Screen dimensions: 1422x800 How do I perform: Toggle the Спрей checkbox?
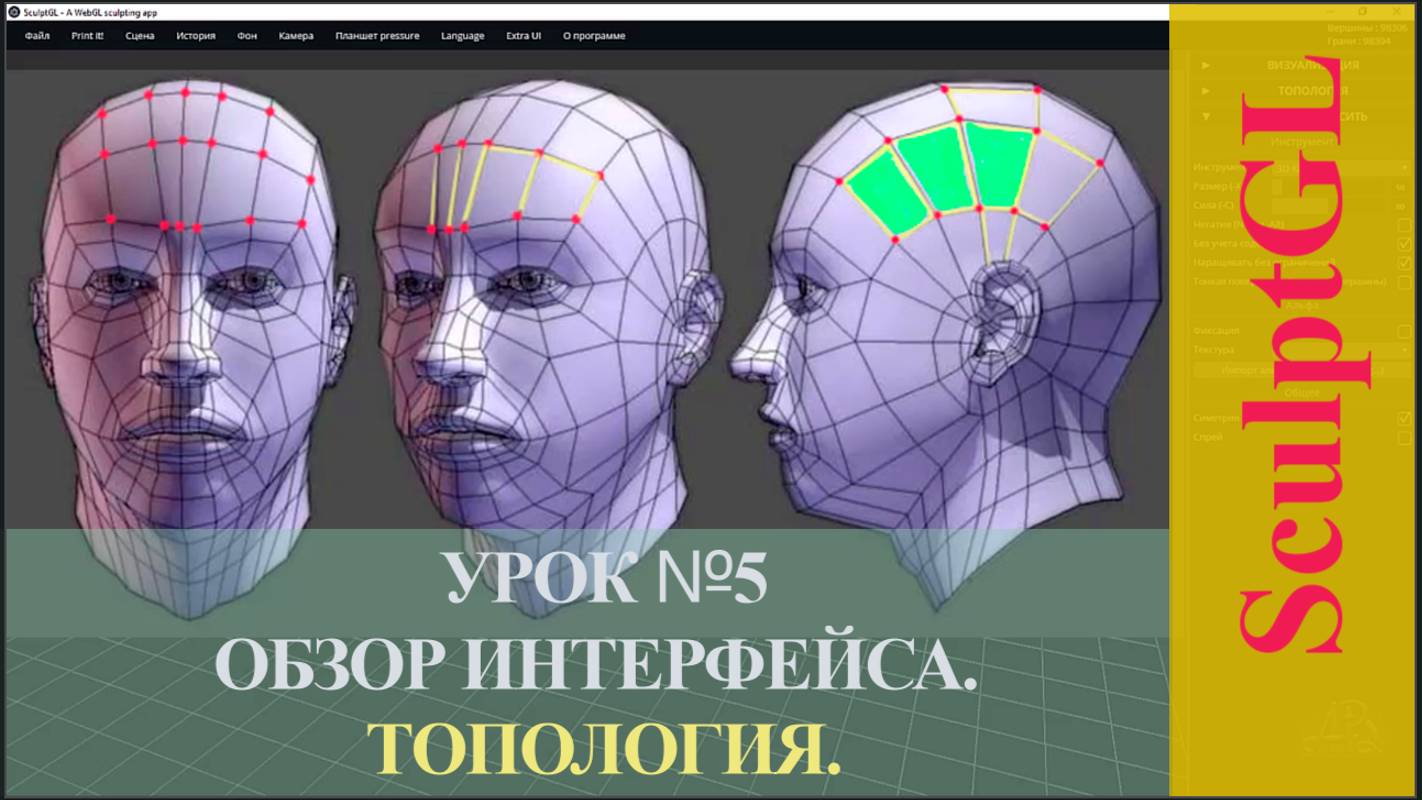pyautogui.click(x=1404, y=437)
